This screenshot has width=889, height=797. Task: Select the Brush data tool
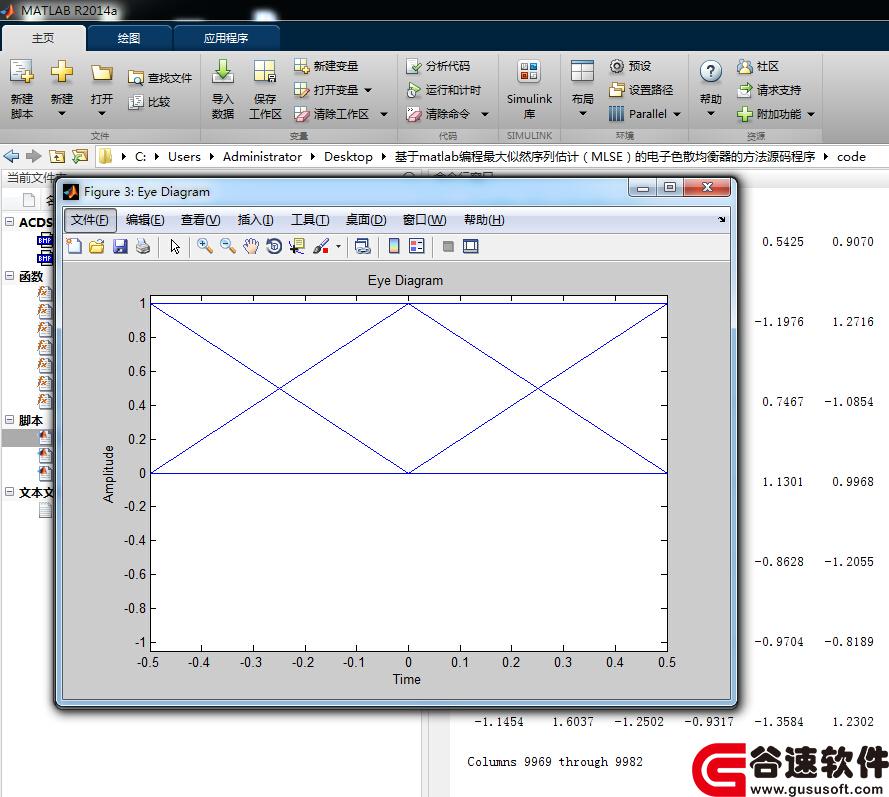click(x=321, y=246)
